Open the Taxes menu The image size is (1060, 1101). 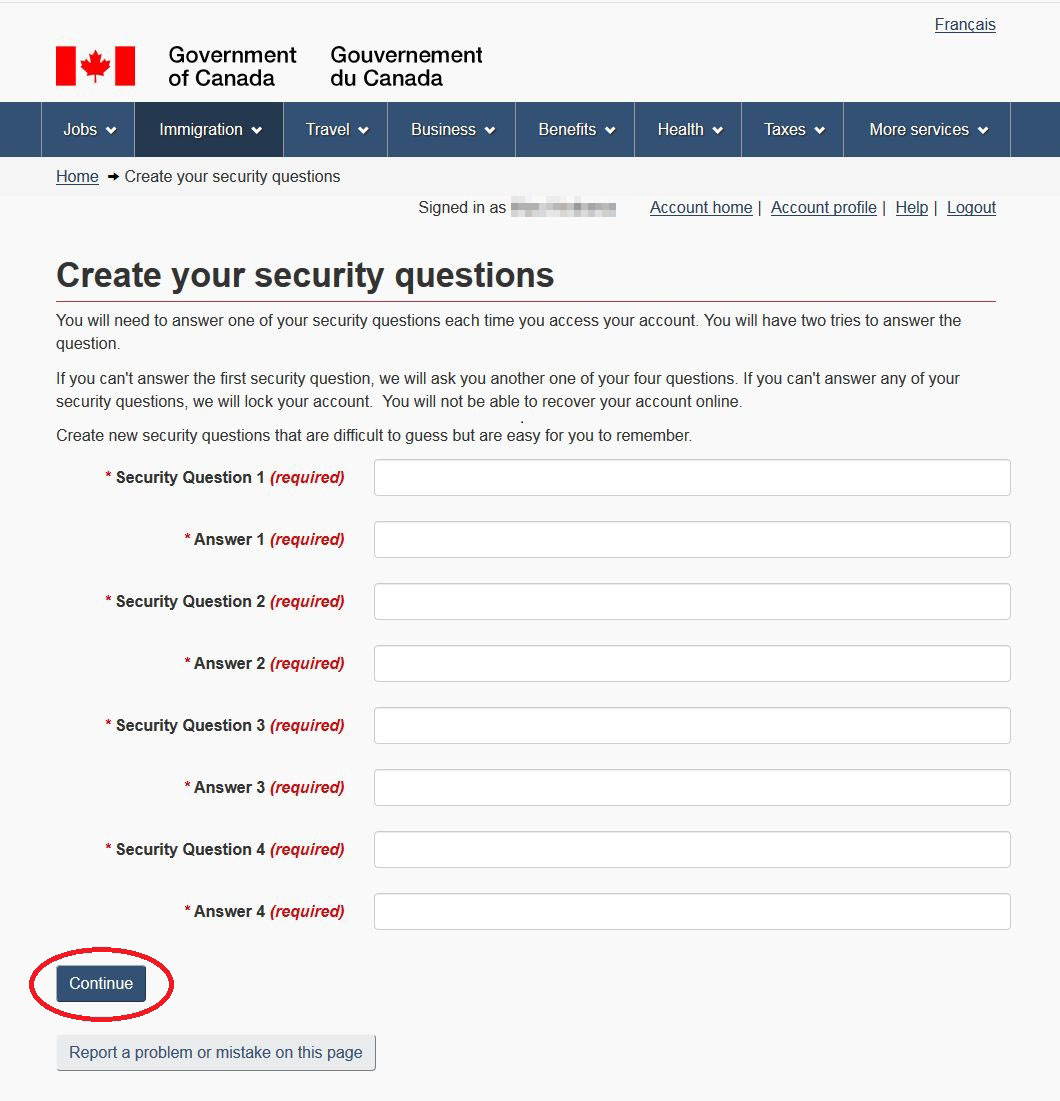[793, 130]
